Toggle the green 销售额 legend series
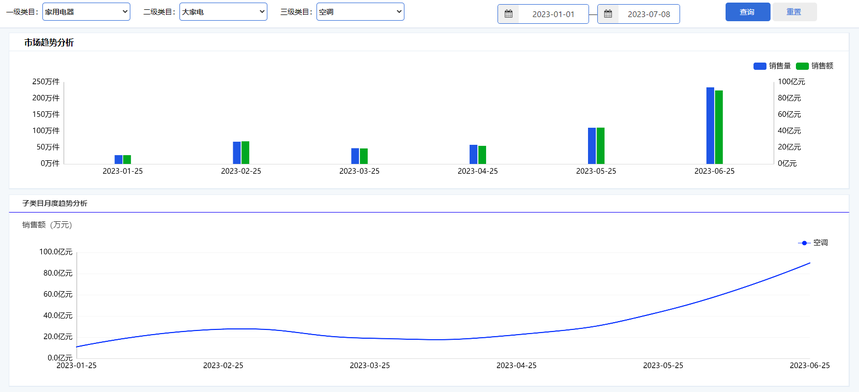This screenshot has width=859, height=392. [815, 66]
